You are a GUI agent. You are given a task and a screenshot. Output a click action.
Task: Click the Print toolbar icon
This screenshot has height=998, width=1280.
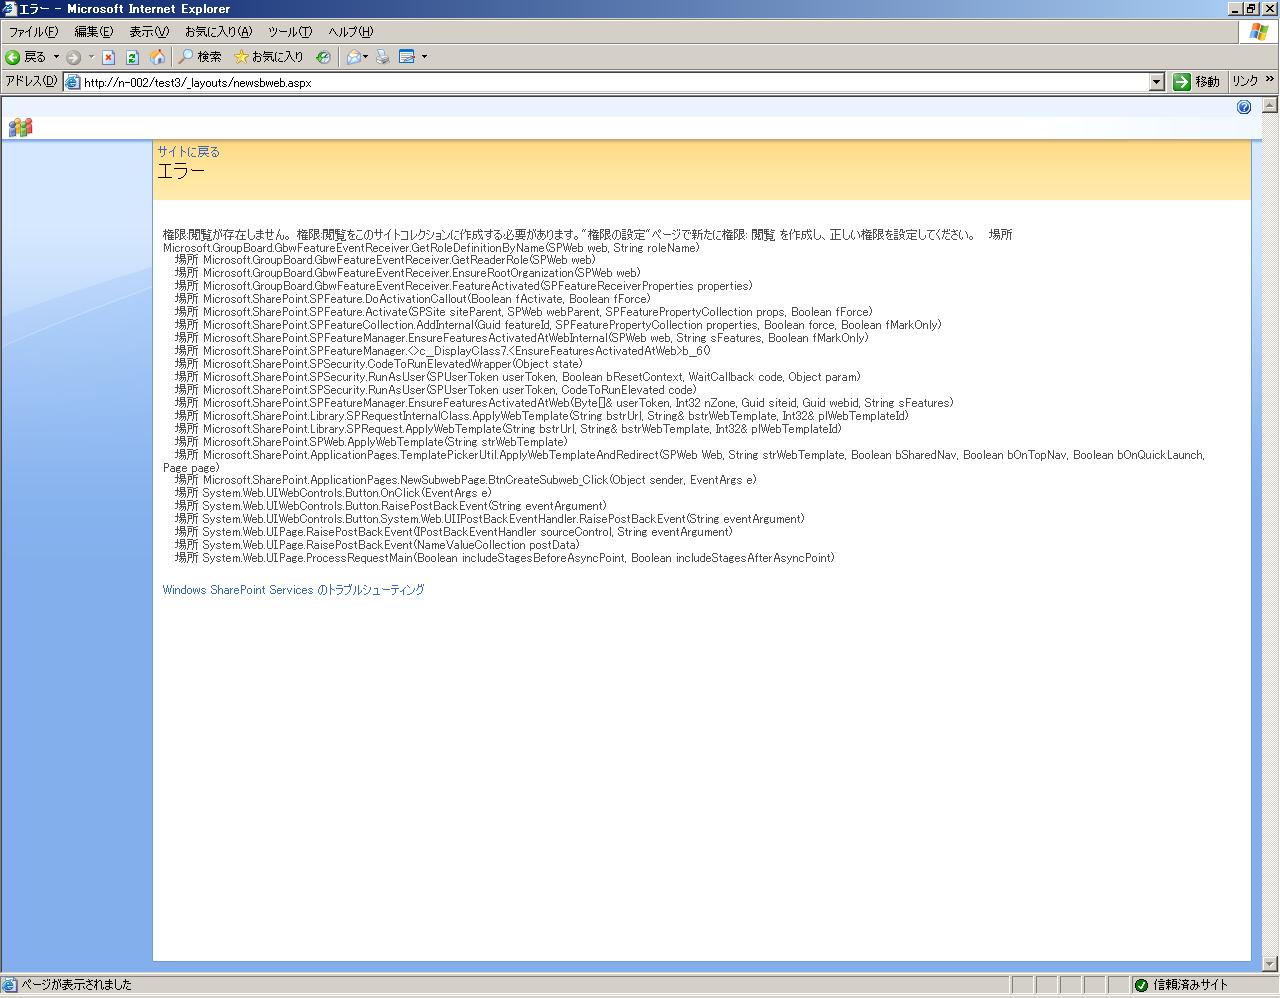tap(382, 57)
